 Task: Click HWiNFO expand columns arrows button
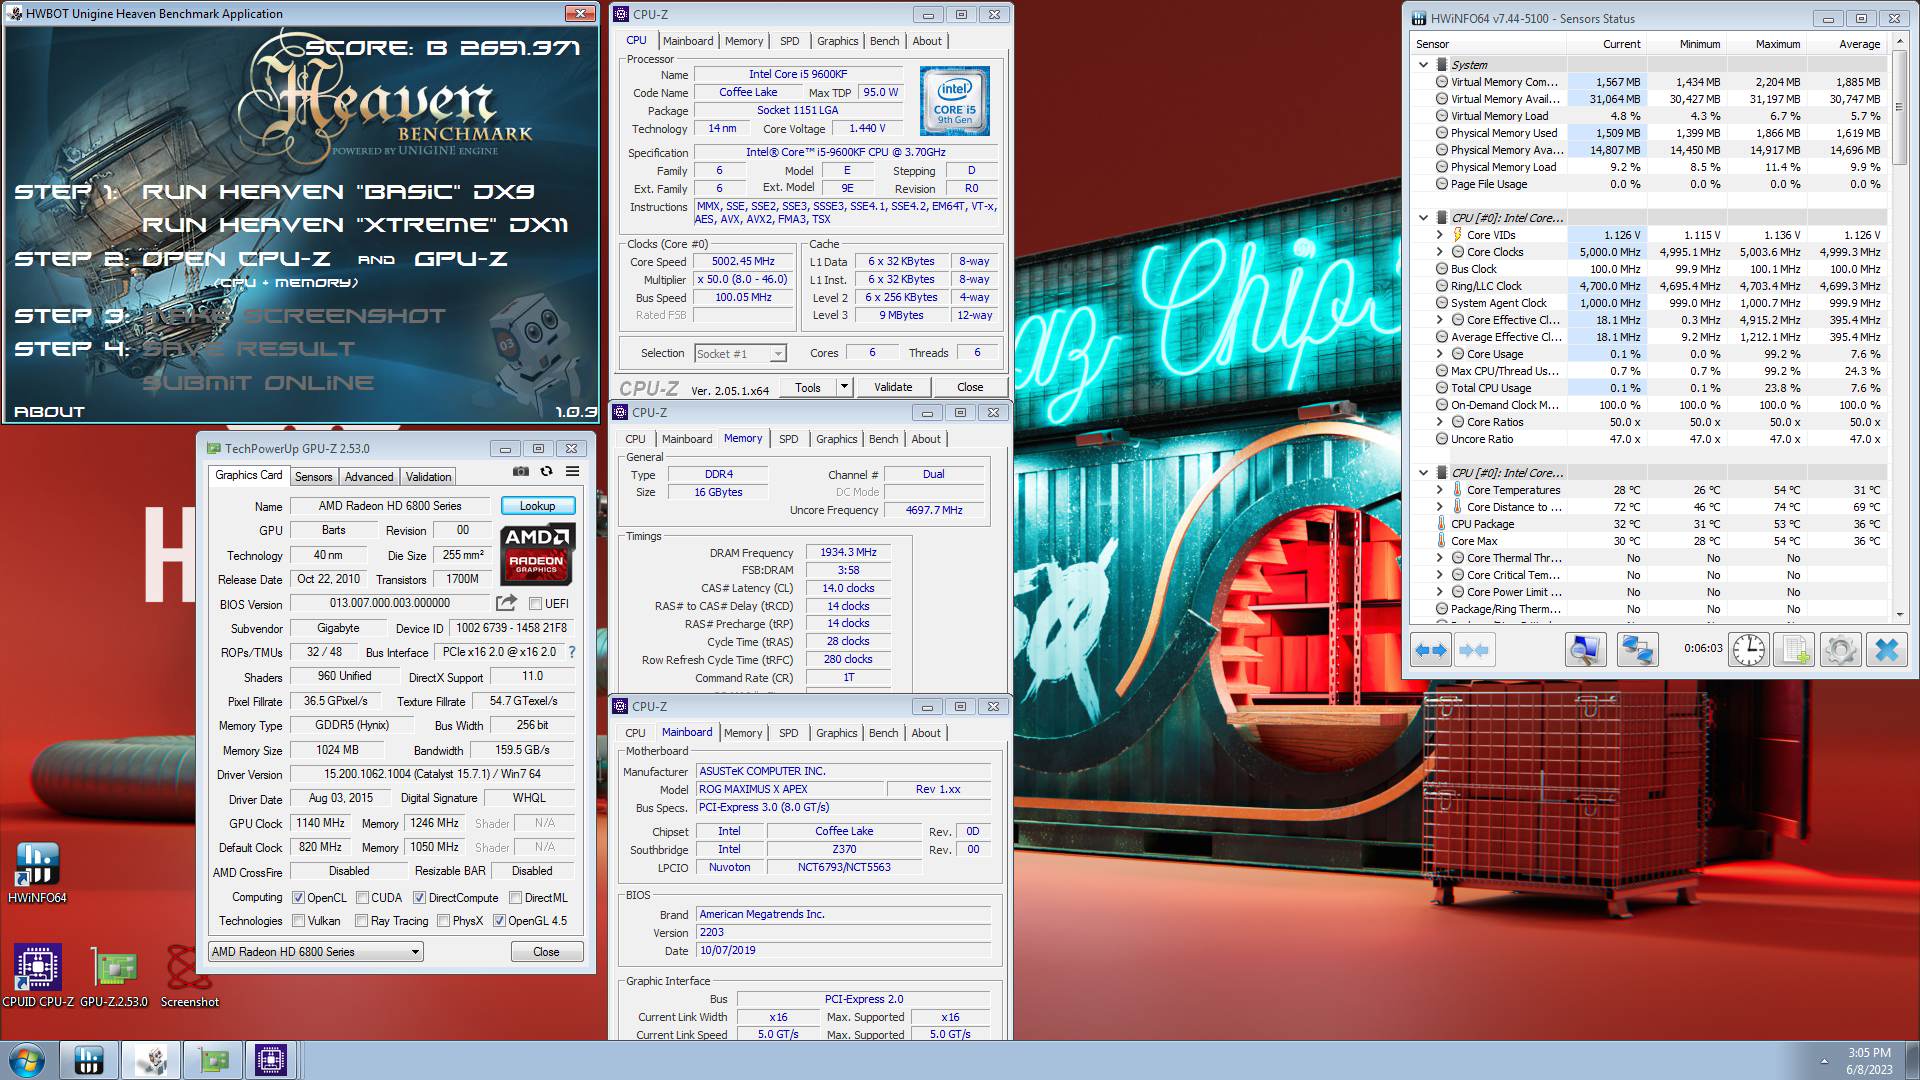coord(1431,650)
